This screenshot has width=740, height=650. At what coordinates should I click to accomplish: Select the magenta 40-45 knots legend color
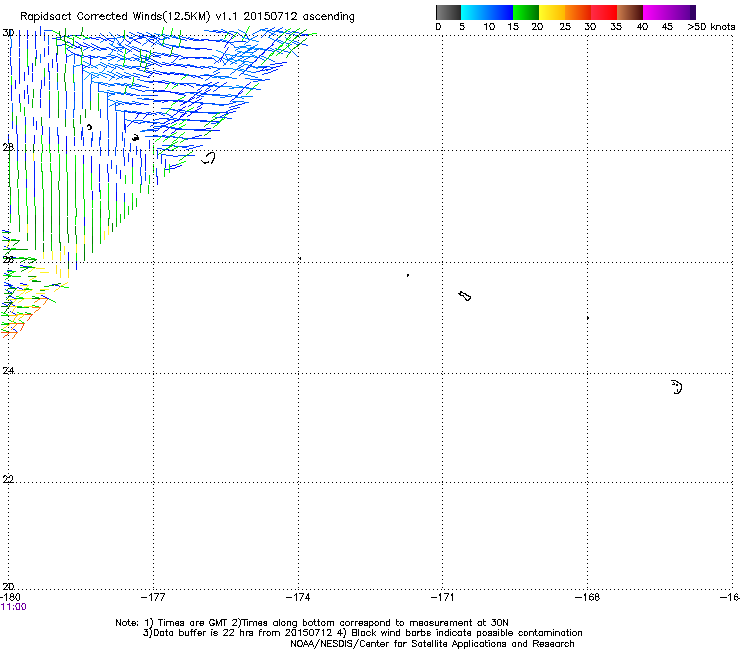[656, 12]
